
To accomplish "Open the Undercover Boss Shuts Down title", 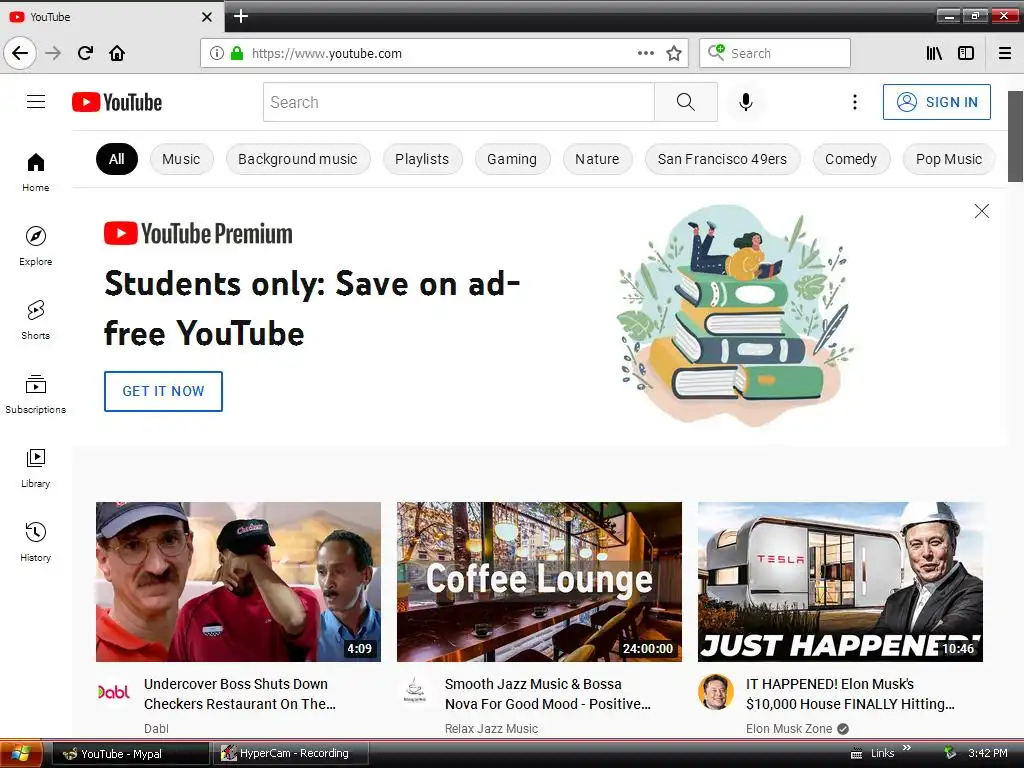I will 240,694.
